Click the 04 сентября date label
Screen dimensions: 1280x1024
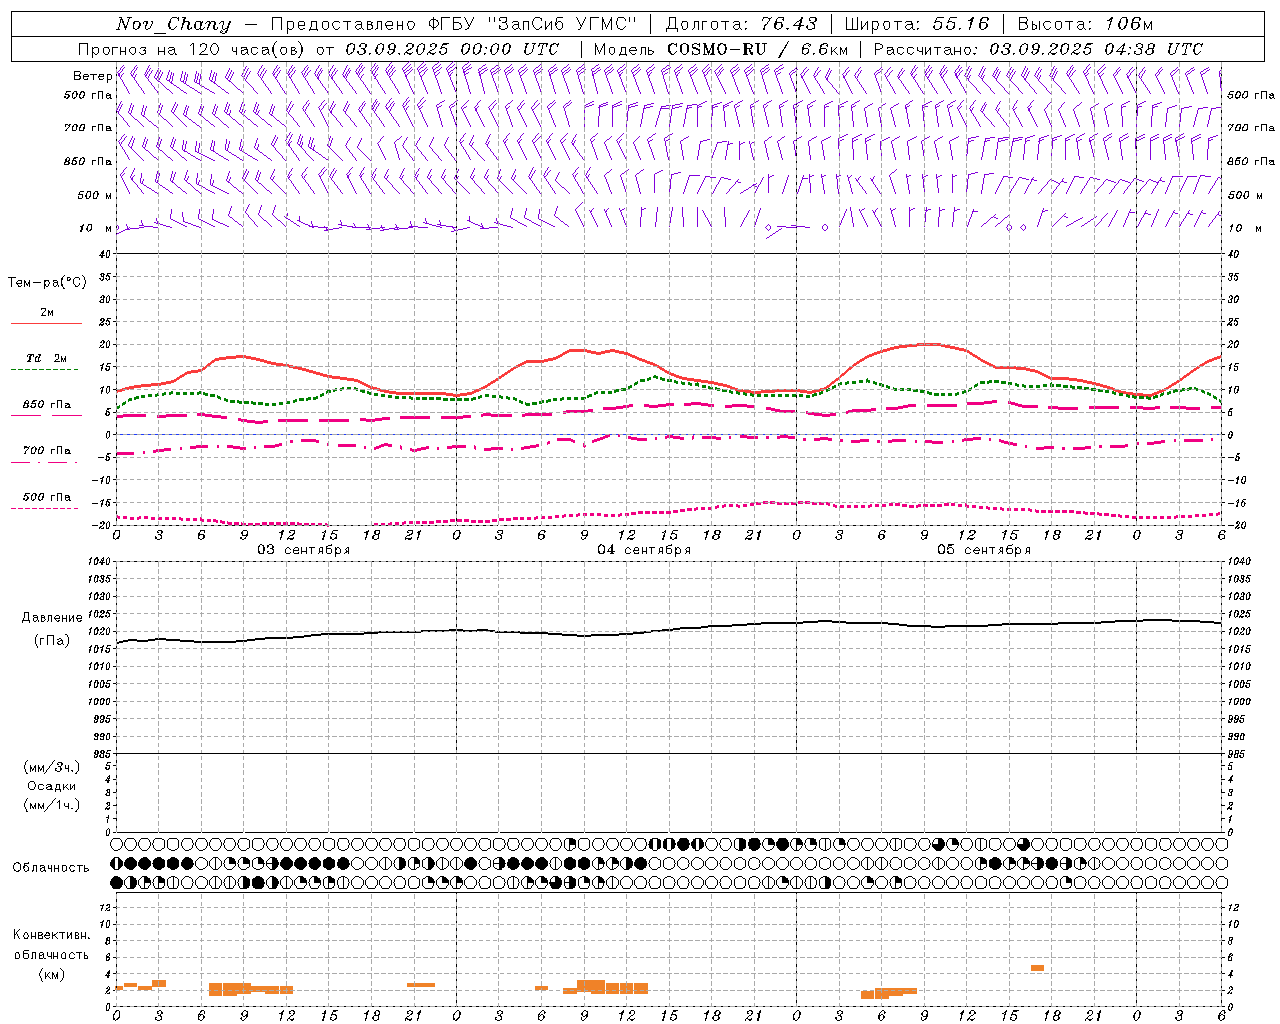click(x=644, y=550)
